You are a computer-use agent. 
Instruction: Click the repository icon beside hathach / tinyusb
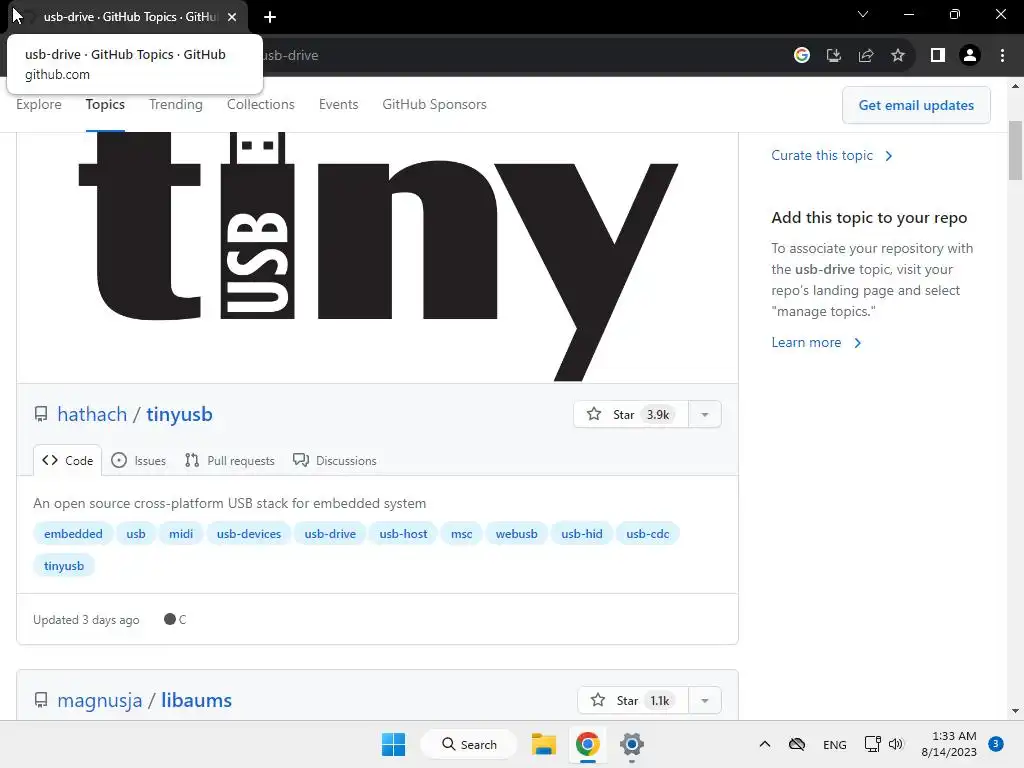pyautogui.click(x=41, y=414)
